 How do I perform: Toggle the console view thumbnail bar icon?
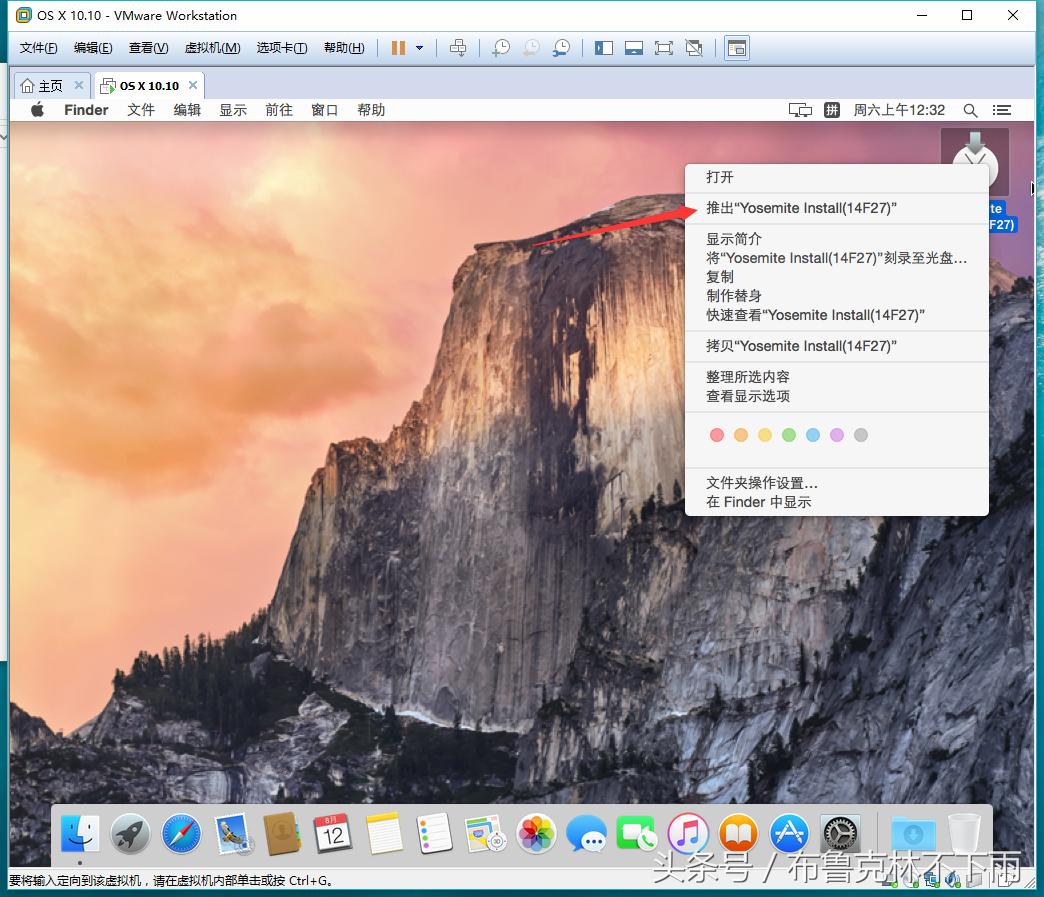pos(634,47)
